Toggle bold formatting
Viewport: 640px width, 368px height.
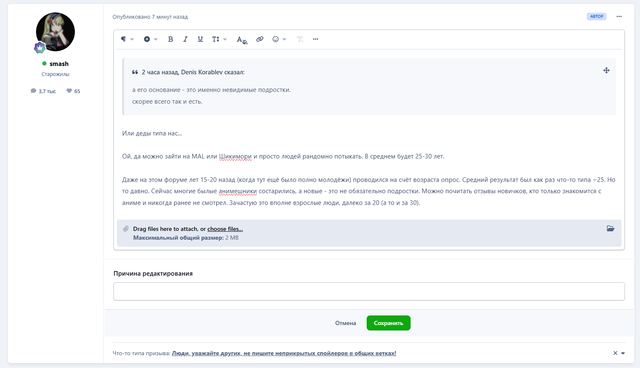click(x=171, y=39)
